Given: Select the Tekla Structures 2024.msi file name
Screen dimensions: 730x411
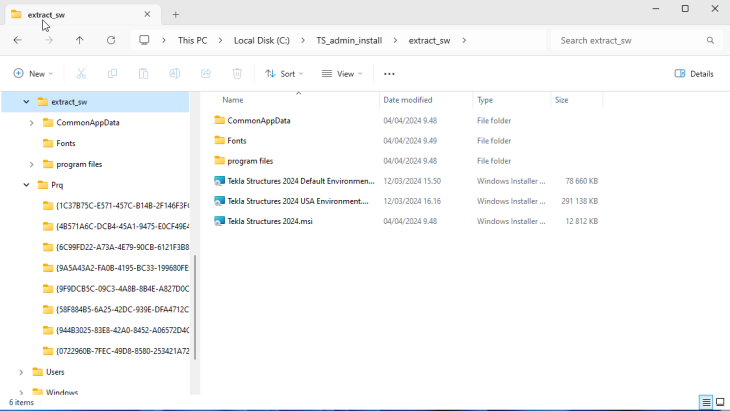Looking at the screenshot, I should tap(270, 221).
